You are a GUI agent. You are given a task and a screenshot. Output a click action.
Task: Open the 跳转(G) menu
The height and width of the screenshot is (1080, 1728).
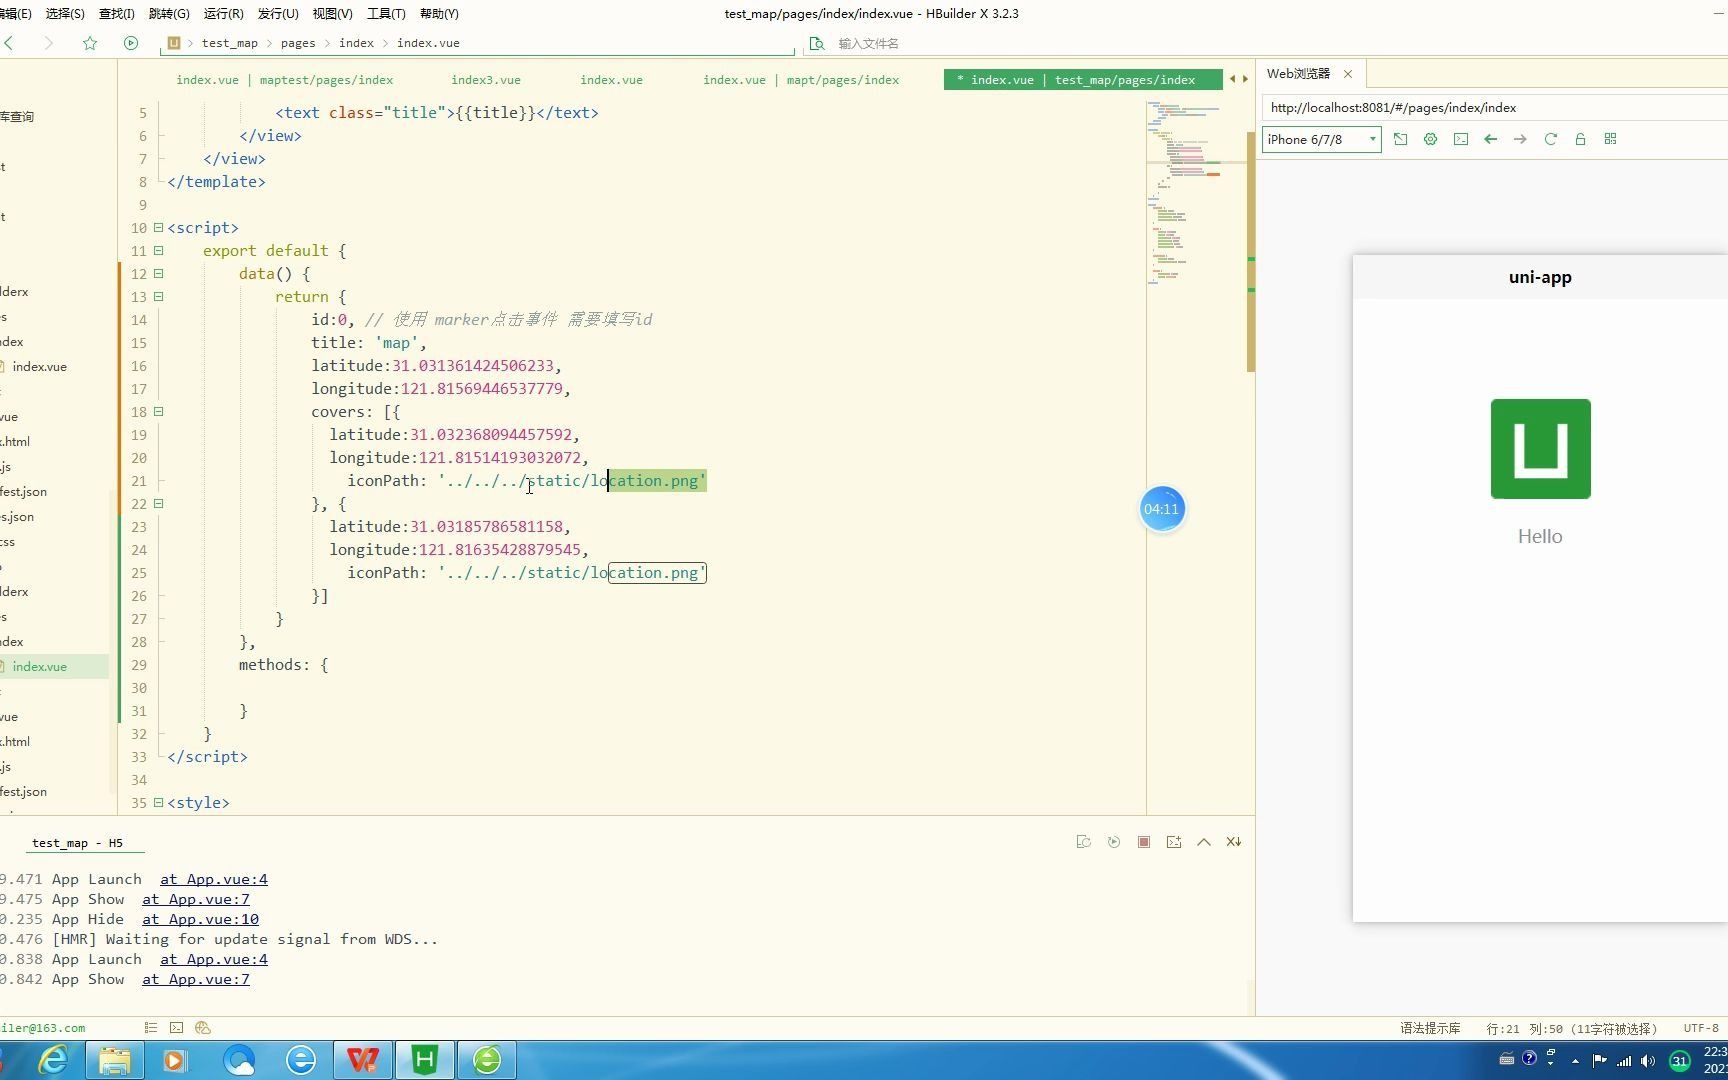point(168,13)
